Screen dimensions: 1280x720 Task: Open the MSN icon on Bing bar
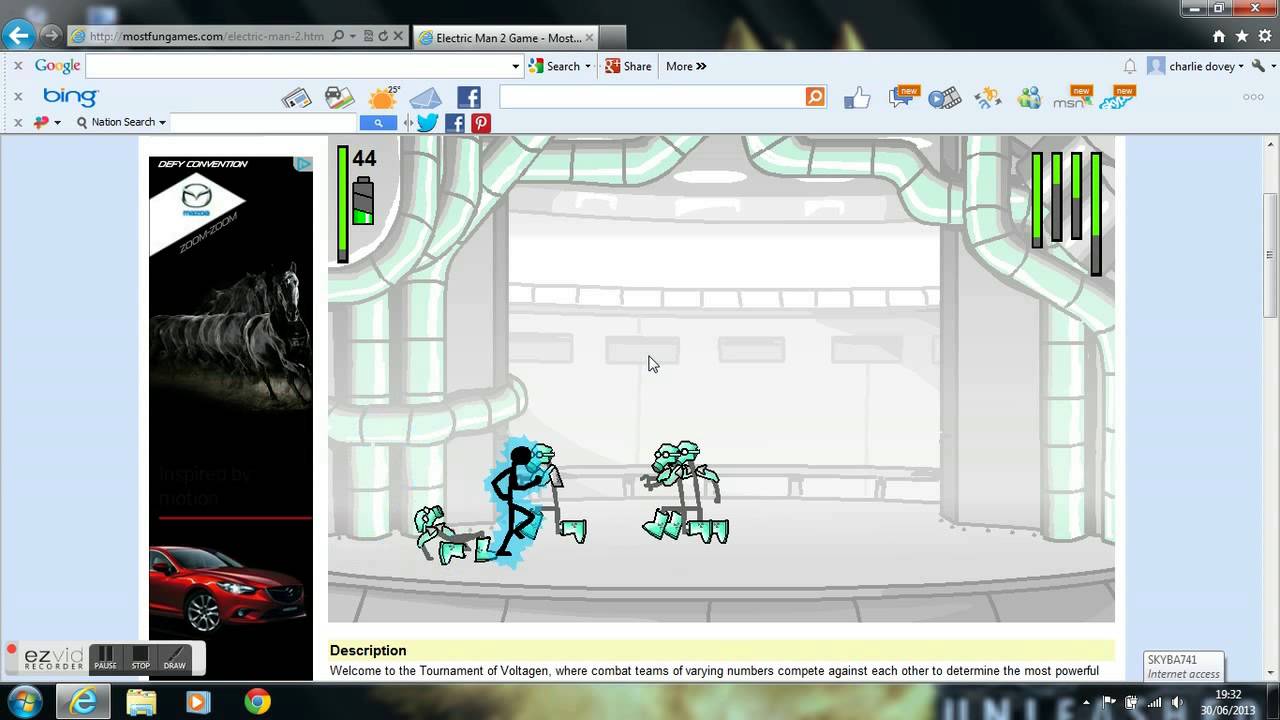click(1072, 97)
